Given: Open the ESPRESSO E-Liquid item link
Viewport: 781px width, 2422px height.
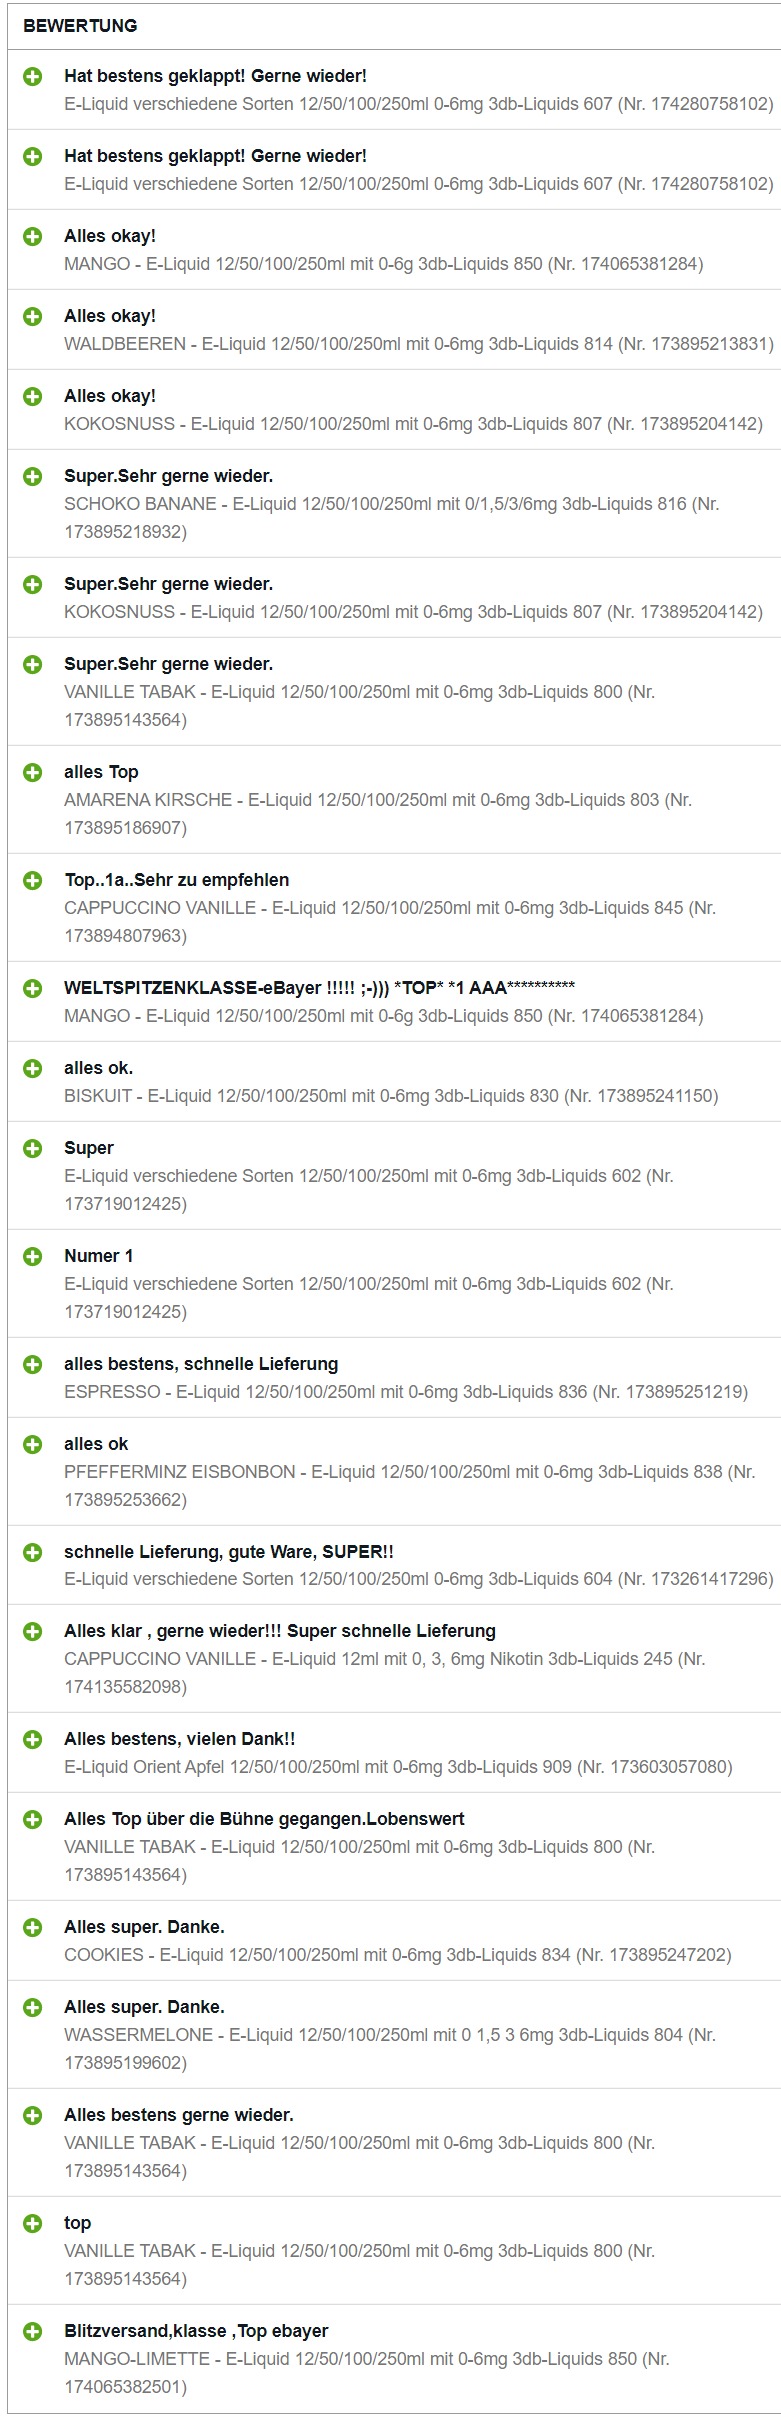Looking at the screenshot, I should pyautogui.click(x=406, y=1392).
